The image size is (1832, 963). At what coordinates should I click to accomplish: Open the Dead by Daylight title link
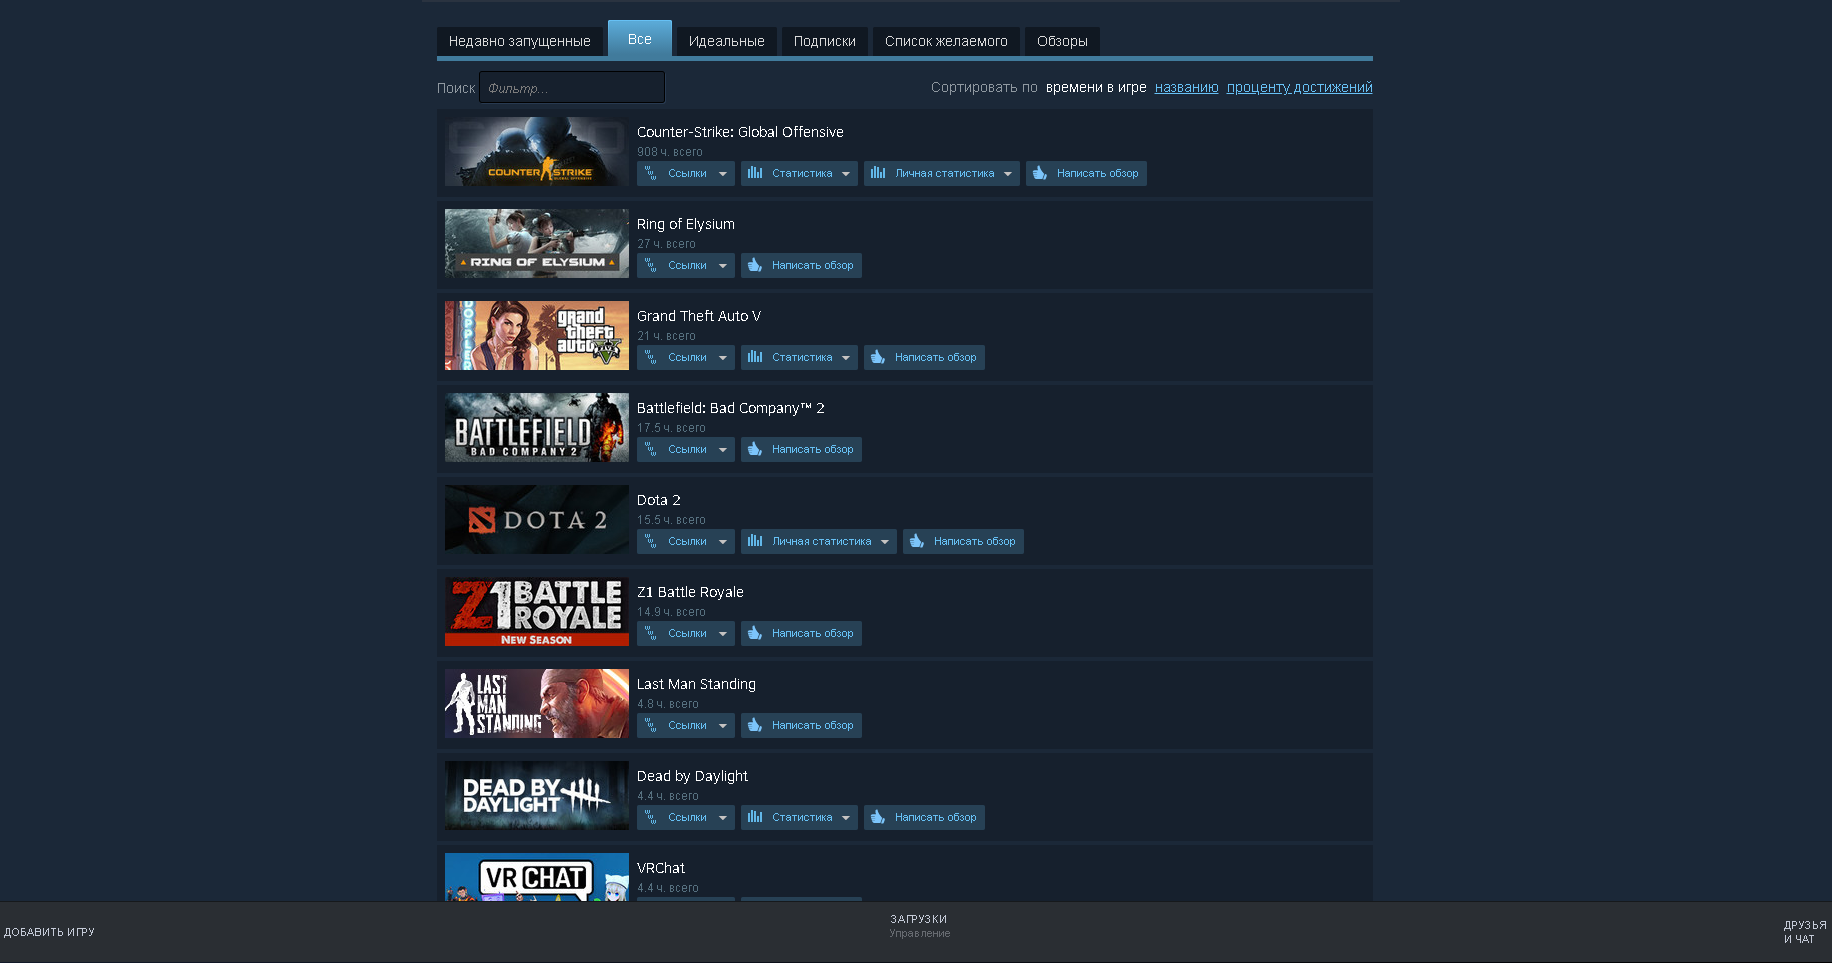(692, 776)
